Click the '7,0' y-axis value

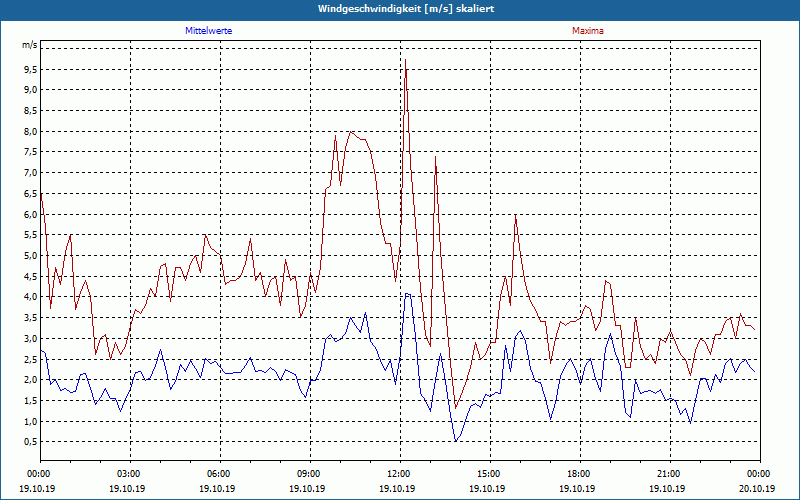31,173
